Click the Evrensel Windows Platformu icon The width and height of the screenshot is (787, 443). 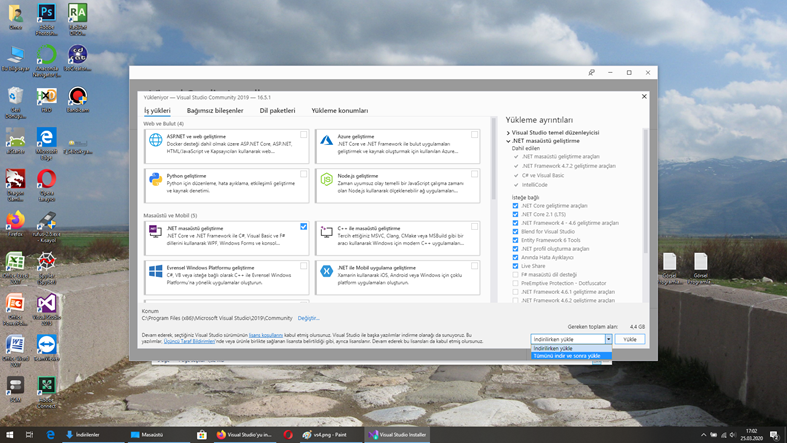pyautogui.click(x=156, y=271)
